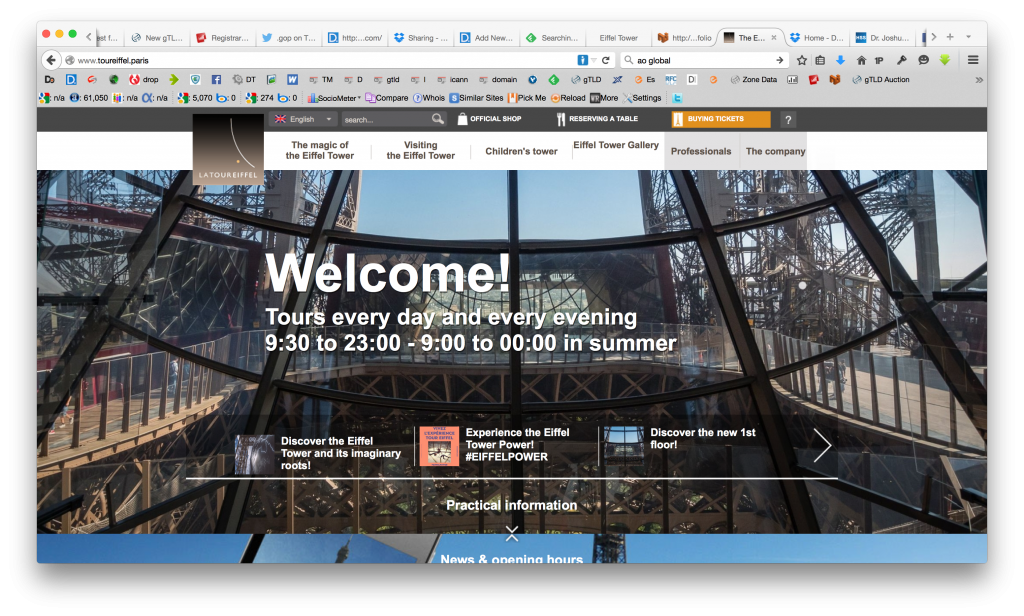Go to the browser home page icon
The image size is (1024, 616).
pos(861,60)
